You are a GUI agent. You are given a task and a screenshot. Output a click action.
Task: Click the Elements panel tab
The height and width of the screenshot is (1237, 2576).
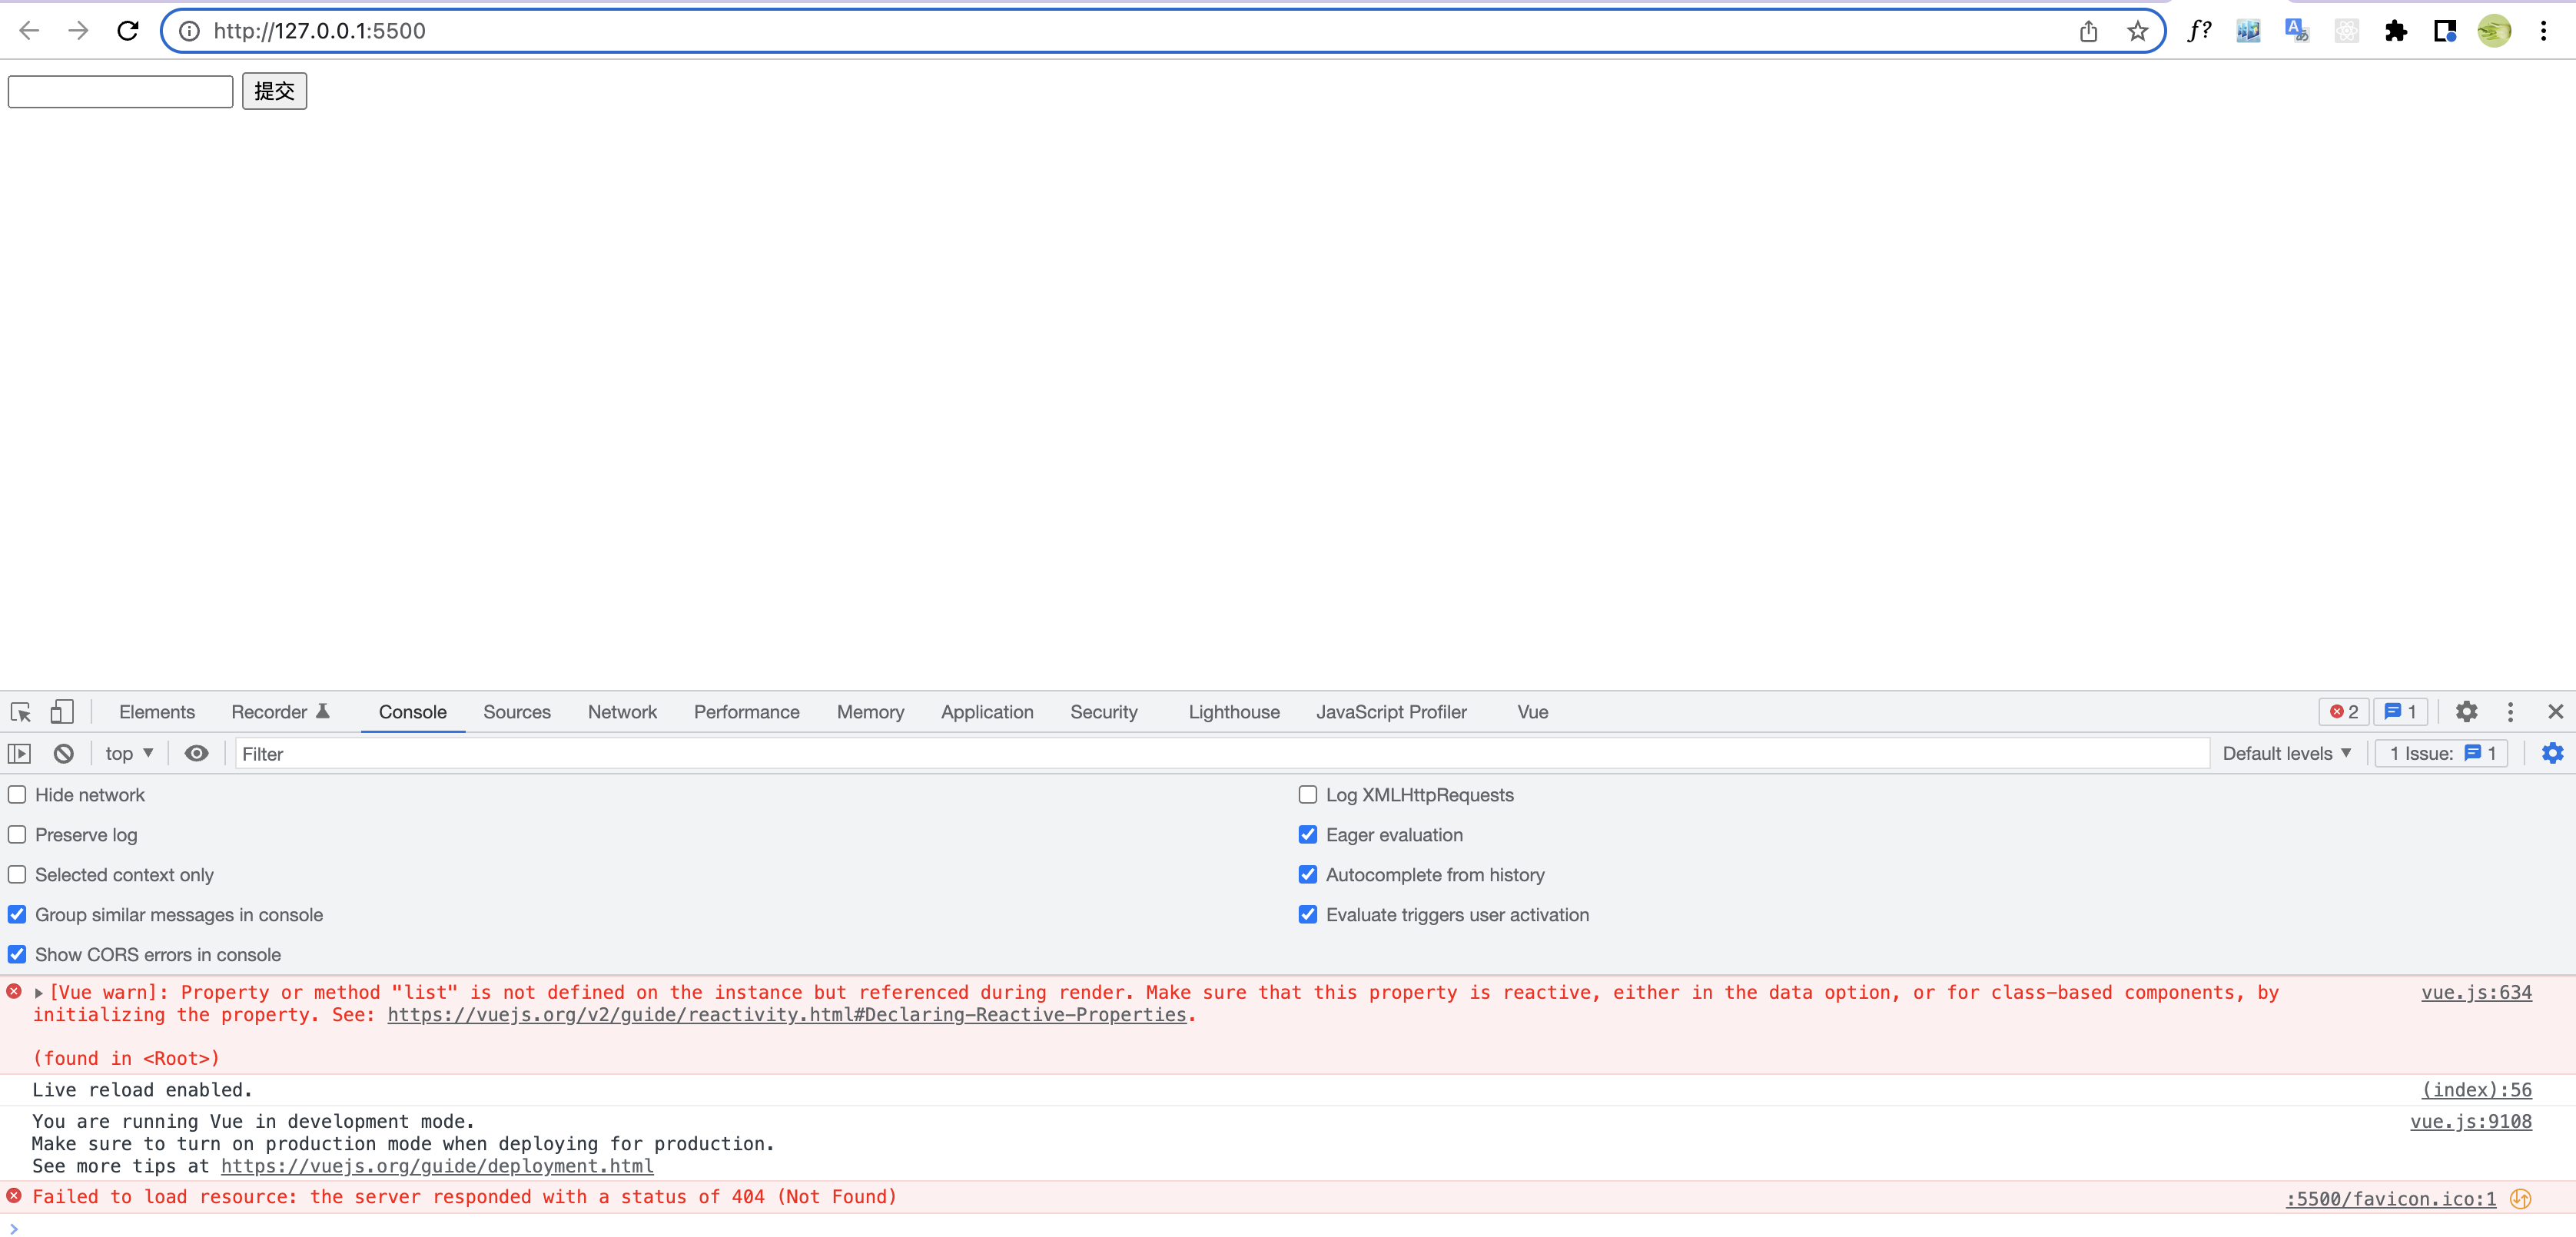(x=156, y=711)
